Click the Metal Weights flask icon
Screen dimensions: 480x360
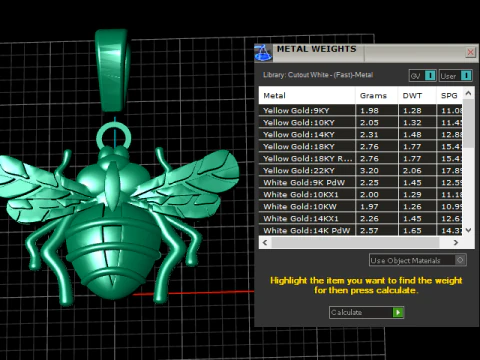263,53
